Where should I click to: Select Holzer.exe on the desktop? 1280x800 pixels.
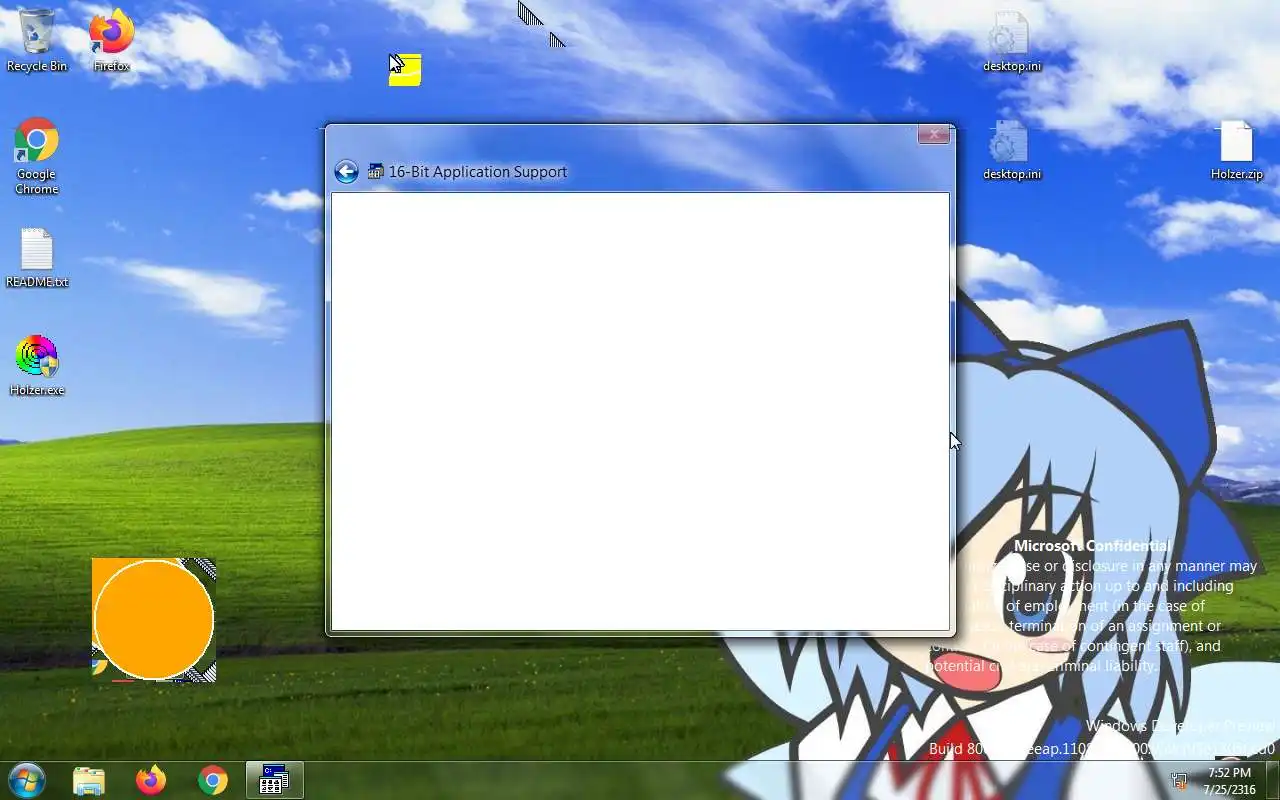pyautogui.click(x=37, y=366)
